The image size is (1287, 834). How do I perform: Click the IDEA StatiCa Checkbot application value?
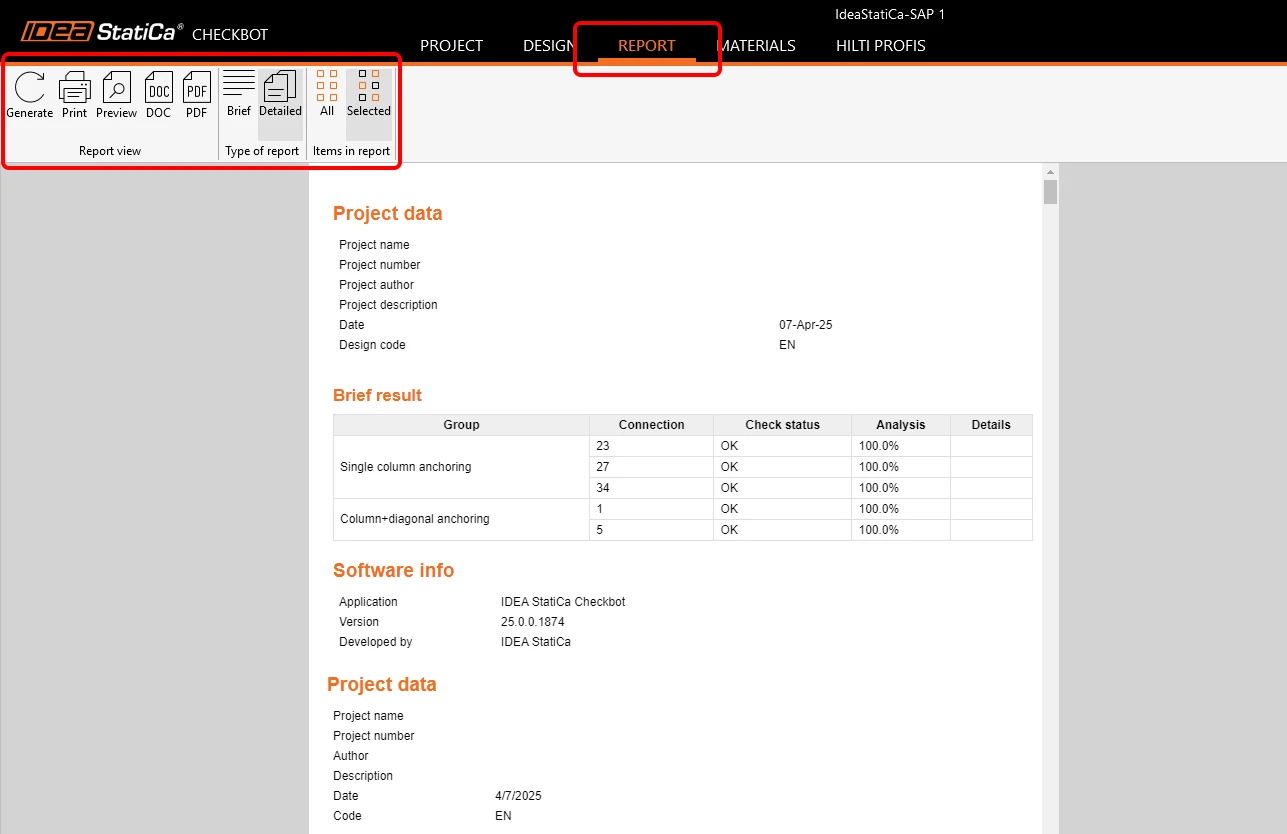pos(563,602)
